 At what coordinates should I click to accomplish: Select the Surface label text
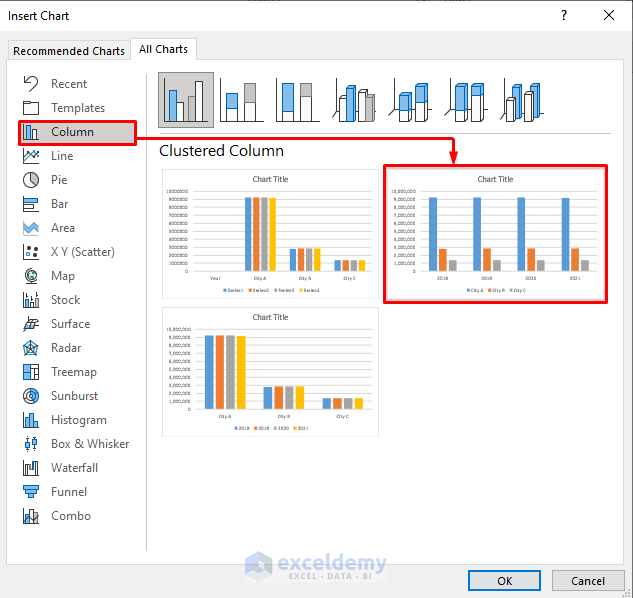click(x=70, y=324)
